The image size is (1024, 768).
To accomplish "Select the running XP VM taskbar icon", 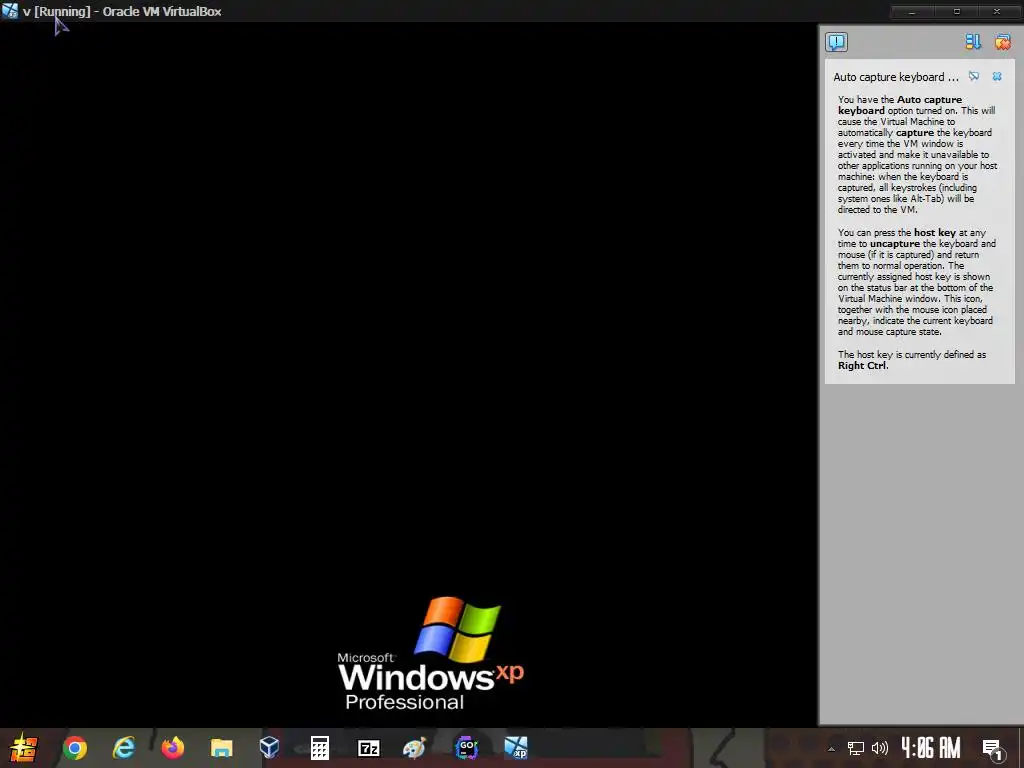I will coord(515,748).
